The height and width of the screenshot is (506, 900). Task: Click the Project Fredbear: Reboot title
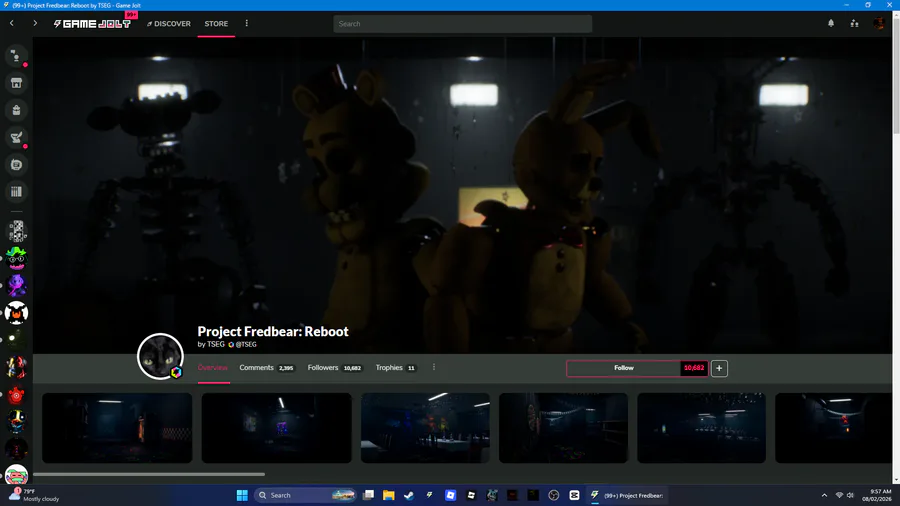tap(273, 331)
